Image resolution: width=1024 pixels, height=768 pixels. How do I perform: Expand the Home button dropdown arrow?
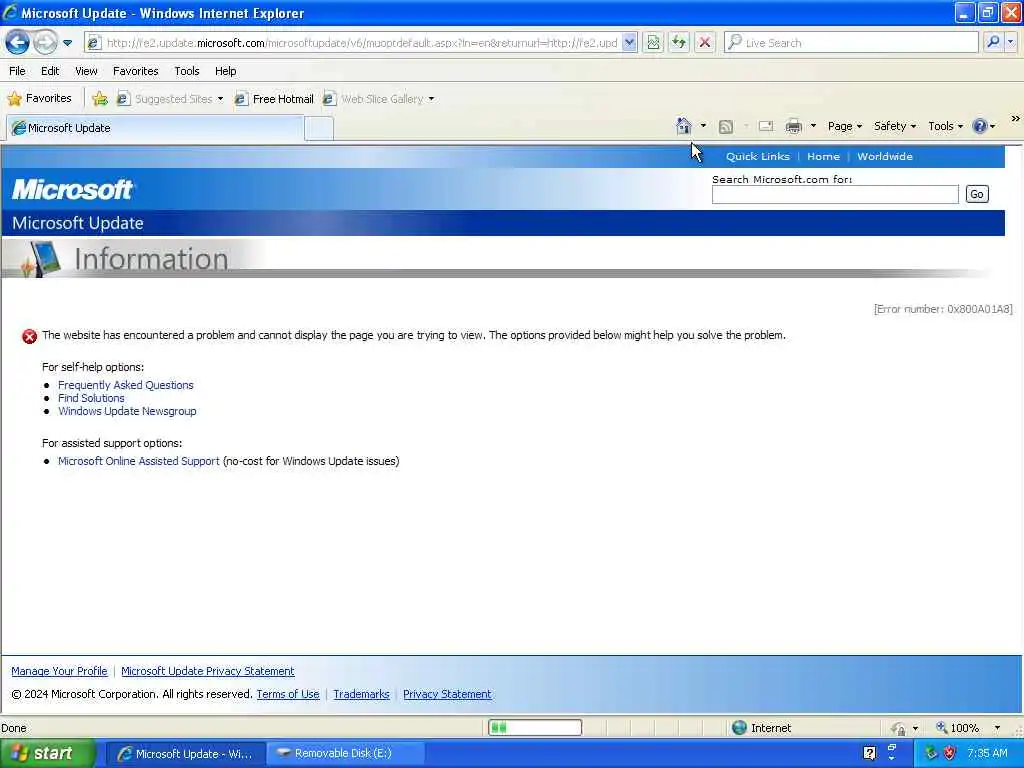[x=703, y=126]
